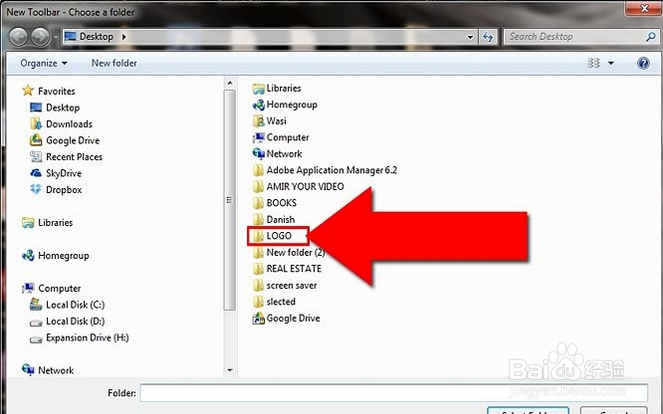Click the Forward navigation arrow button

click(41, 37)
